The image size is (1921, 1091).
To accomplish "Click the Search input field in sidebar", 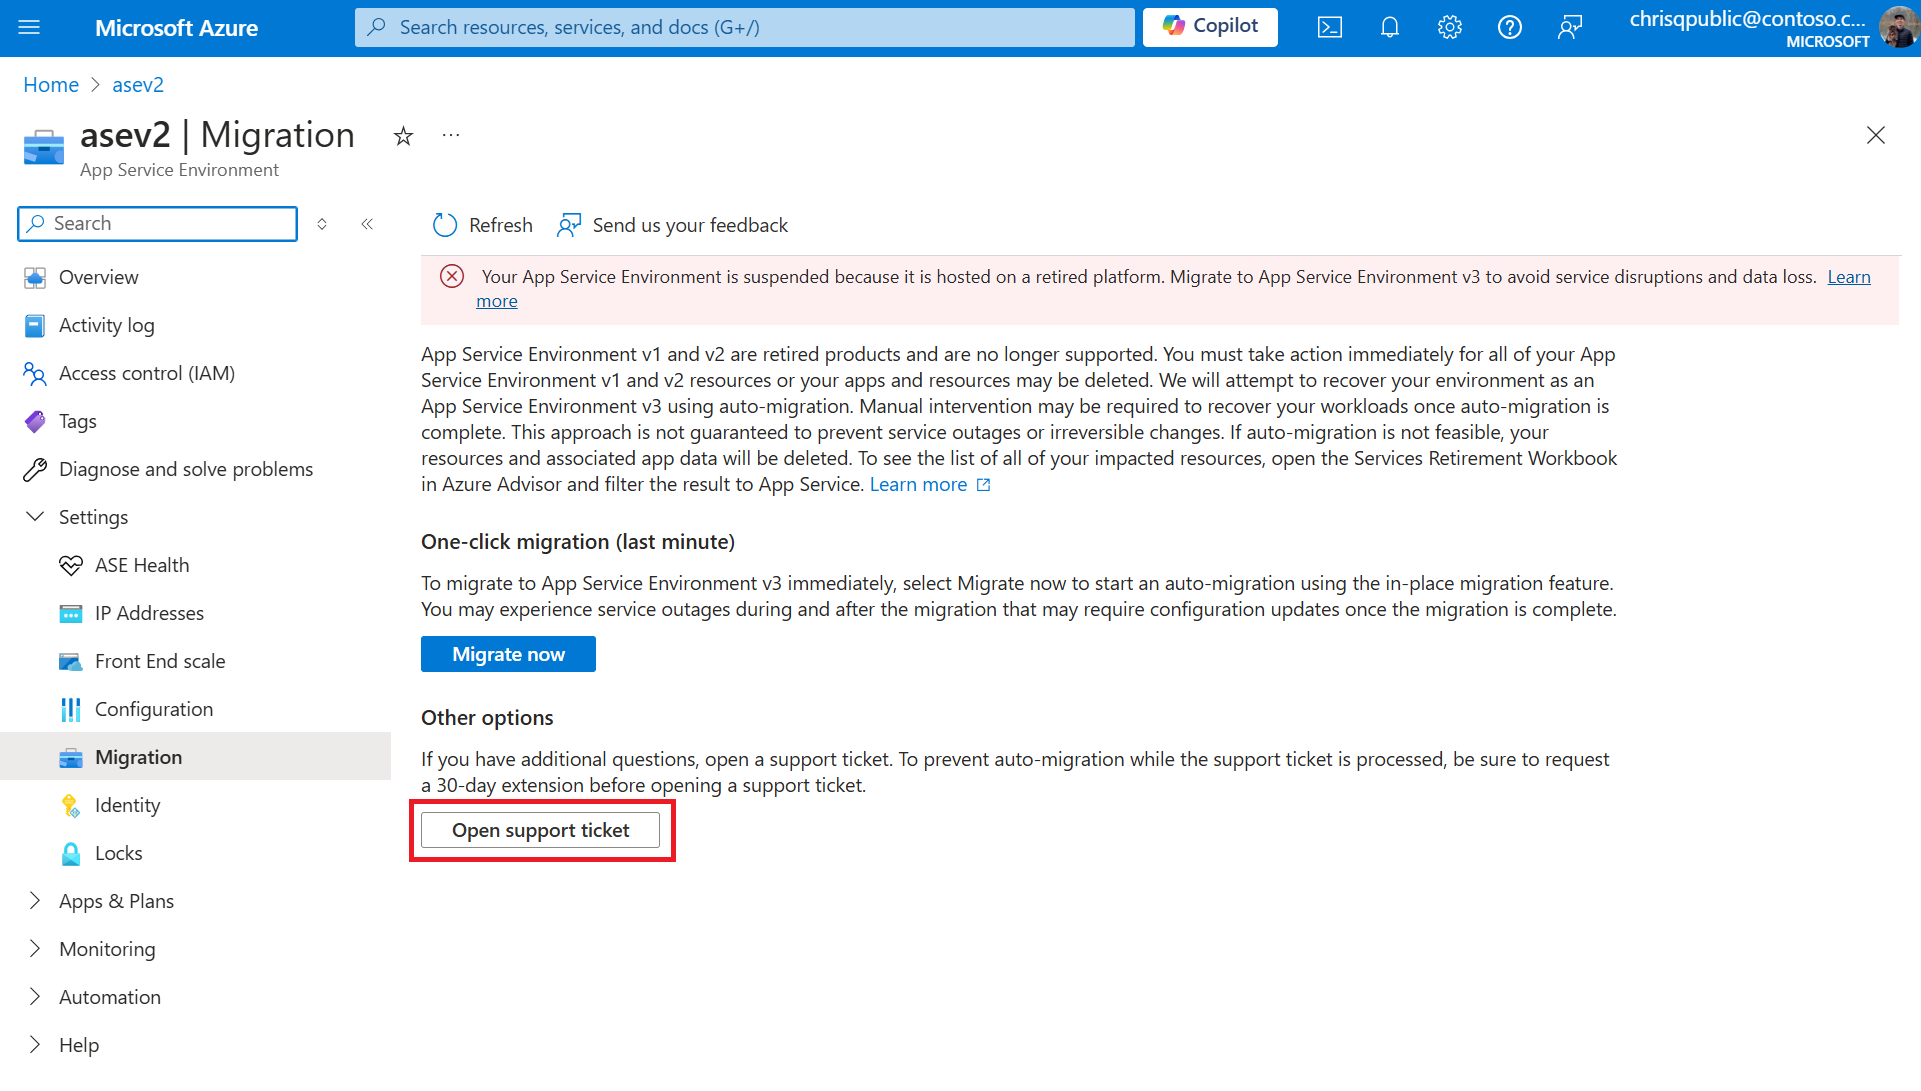I will click(x=156, y=223).
